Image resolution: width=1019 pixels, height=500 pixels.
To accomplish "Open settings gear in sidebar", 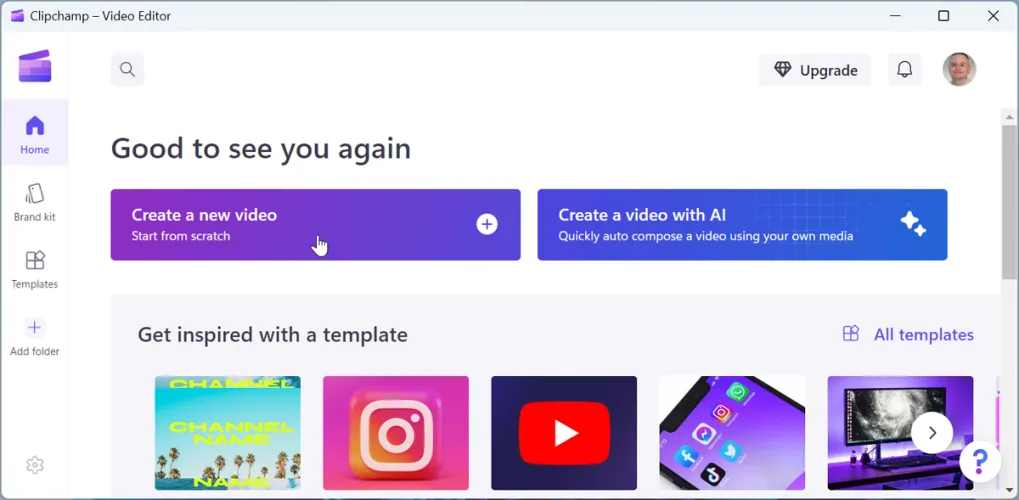I will [x=34, y=465].
